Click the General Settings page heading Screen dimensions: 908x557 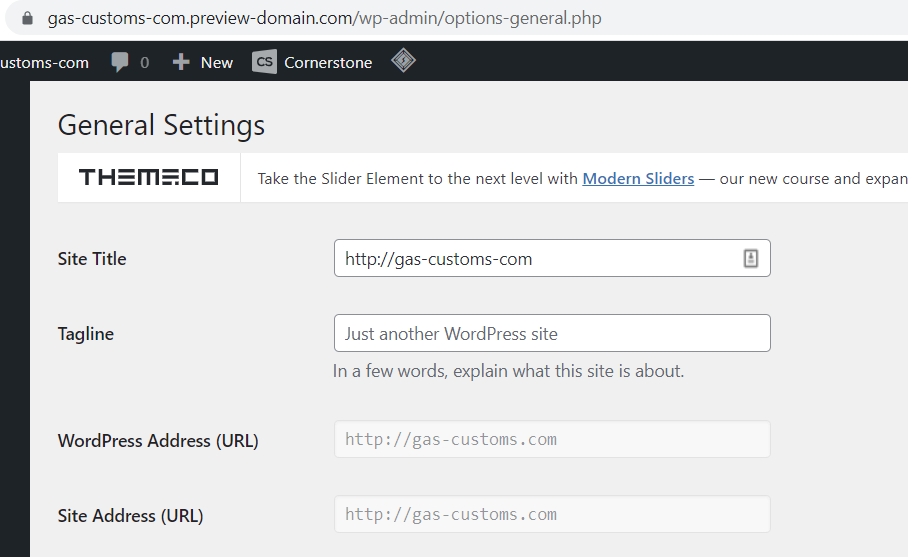pos(161,125)
